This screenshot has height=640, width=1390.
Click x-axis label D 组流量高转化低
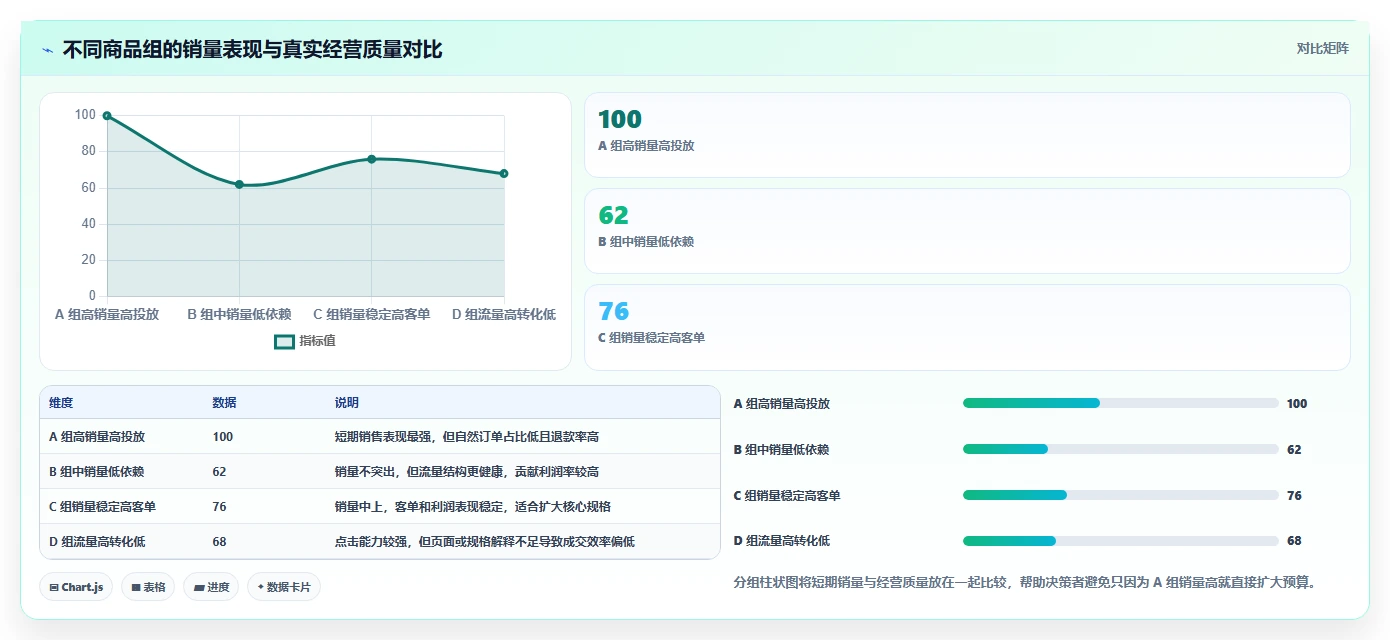point(504,314)
